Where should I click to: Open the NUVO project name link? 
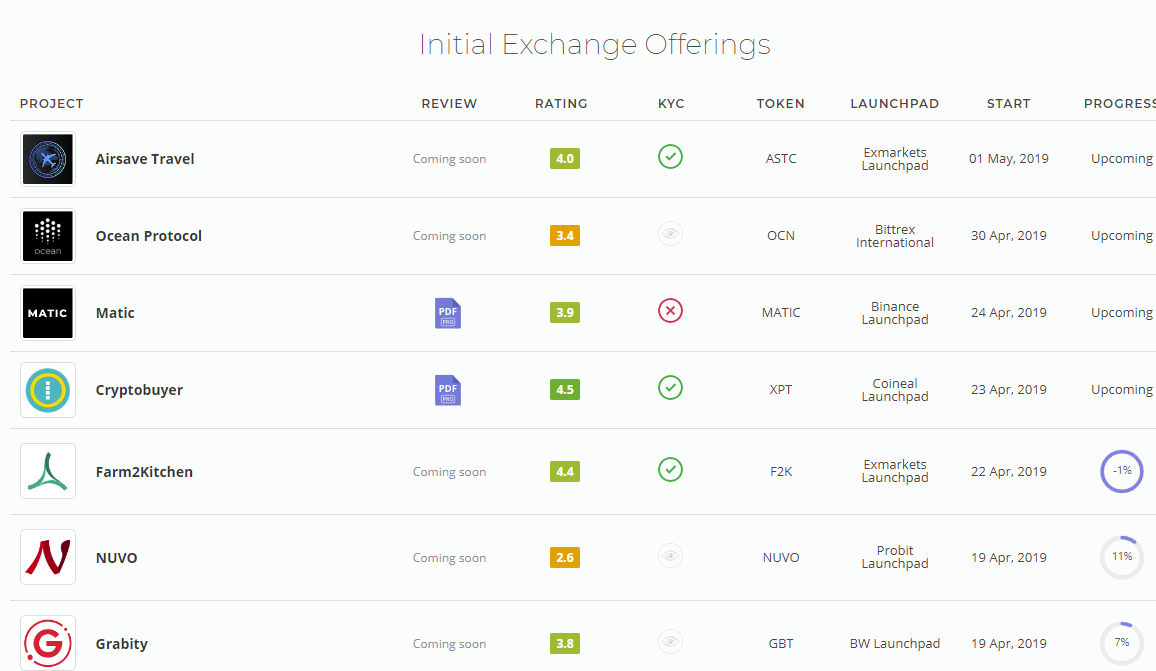116,557
